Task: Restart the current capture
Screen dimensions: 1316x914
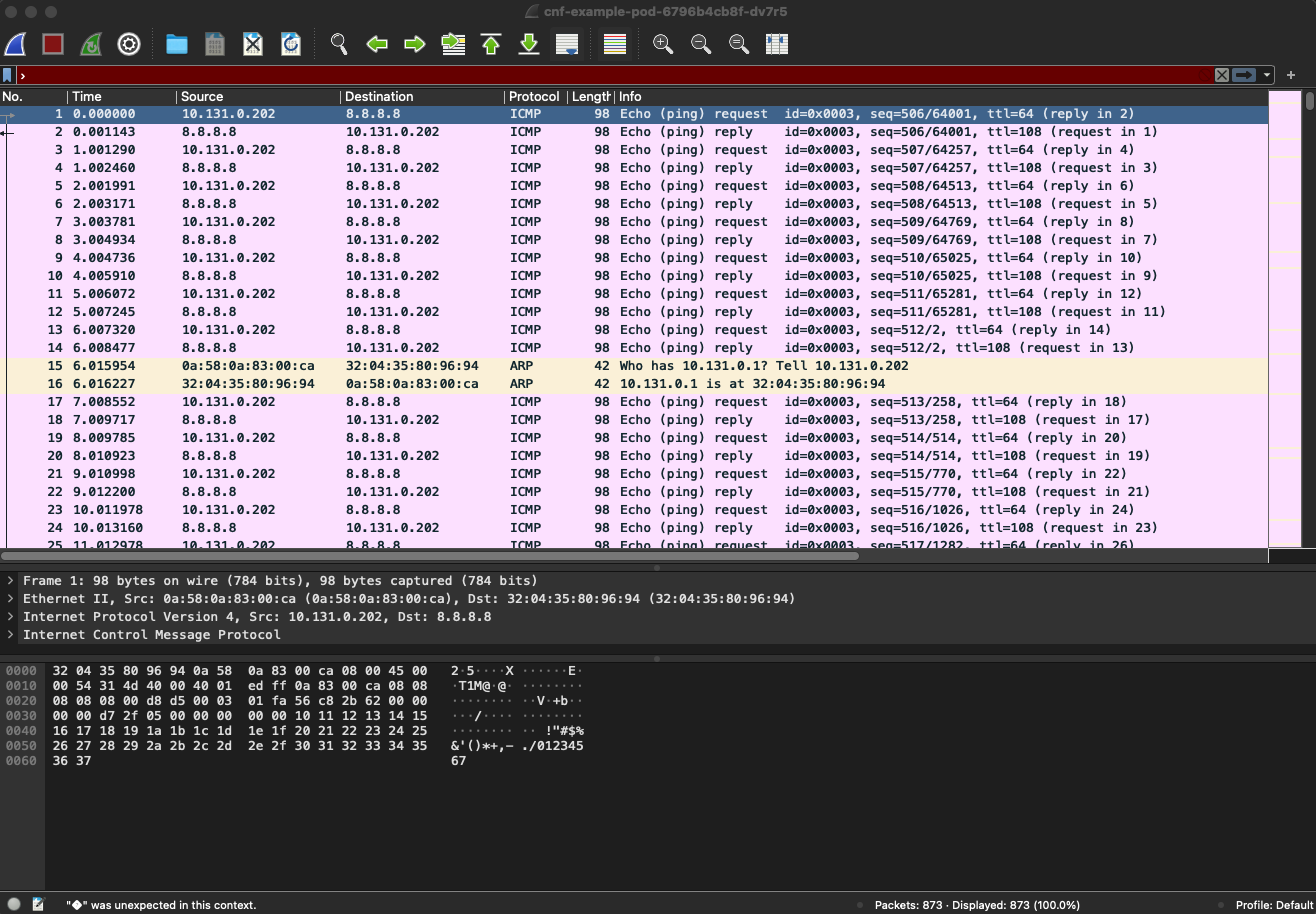Action: point(91,44)
